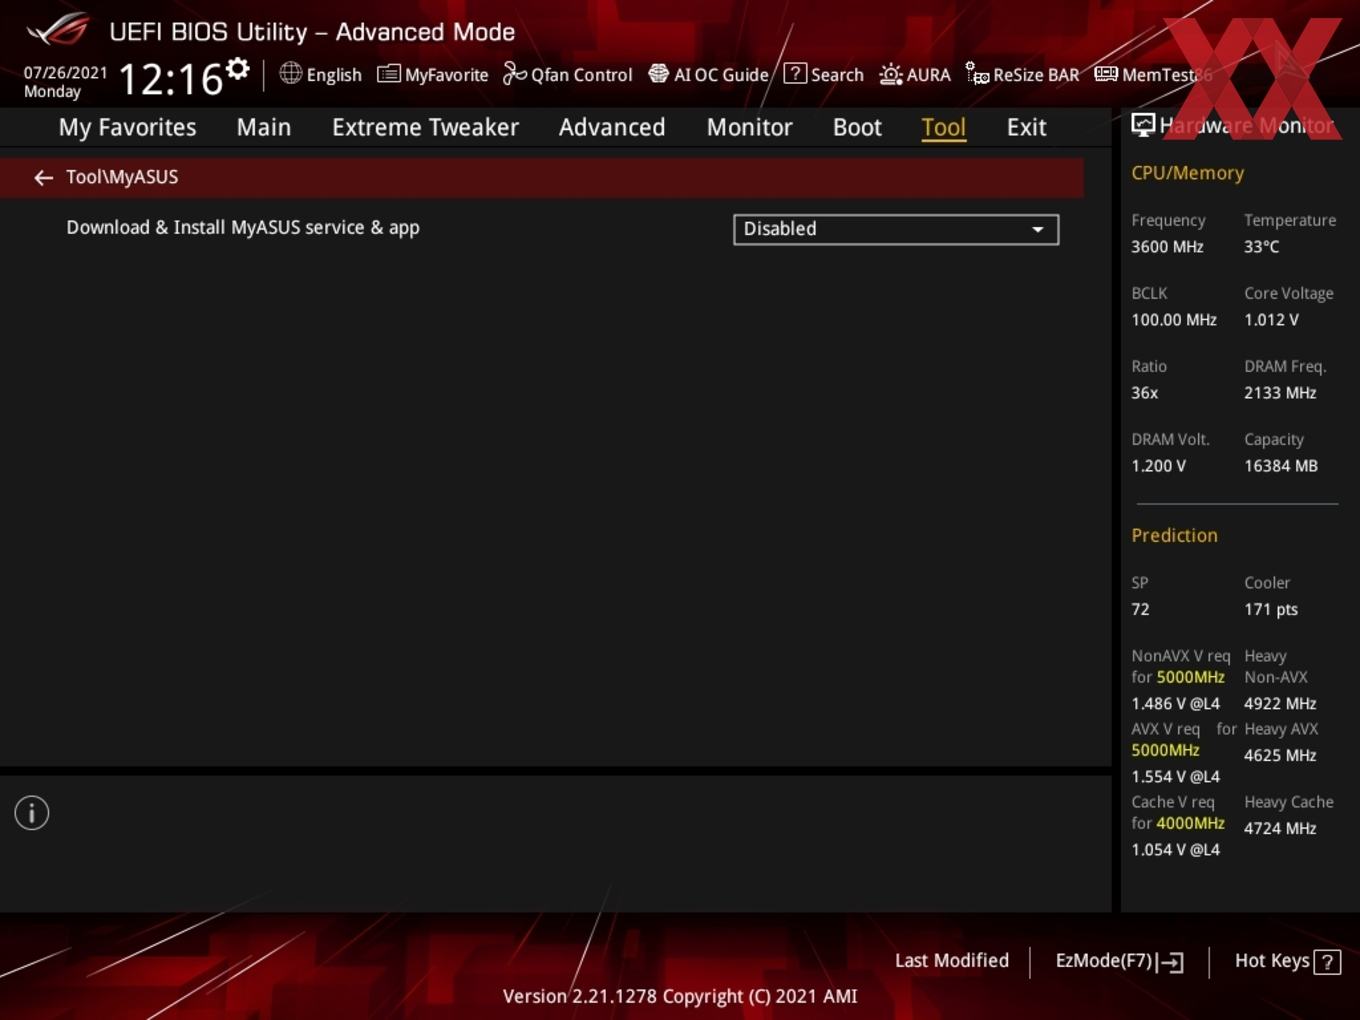This screenshot has height=1020, width=1360.
Task: Switch to the Main tab
Action: coord(264,127)
